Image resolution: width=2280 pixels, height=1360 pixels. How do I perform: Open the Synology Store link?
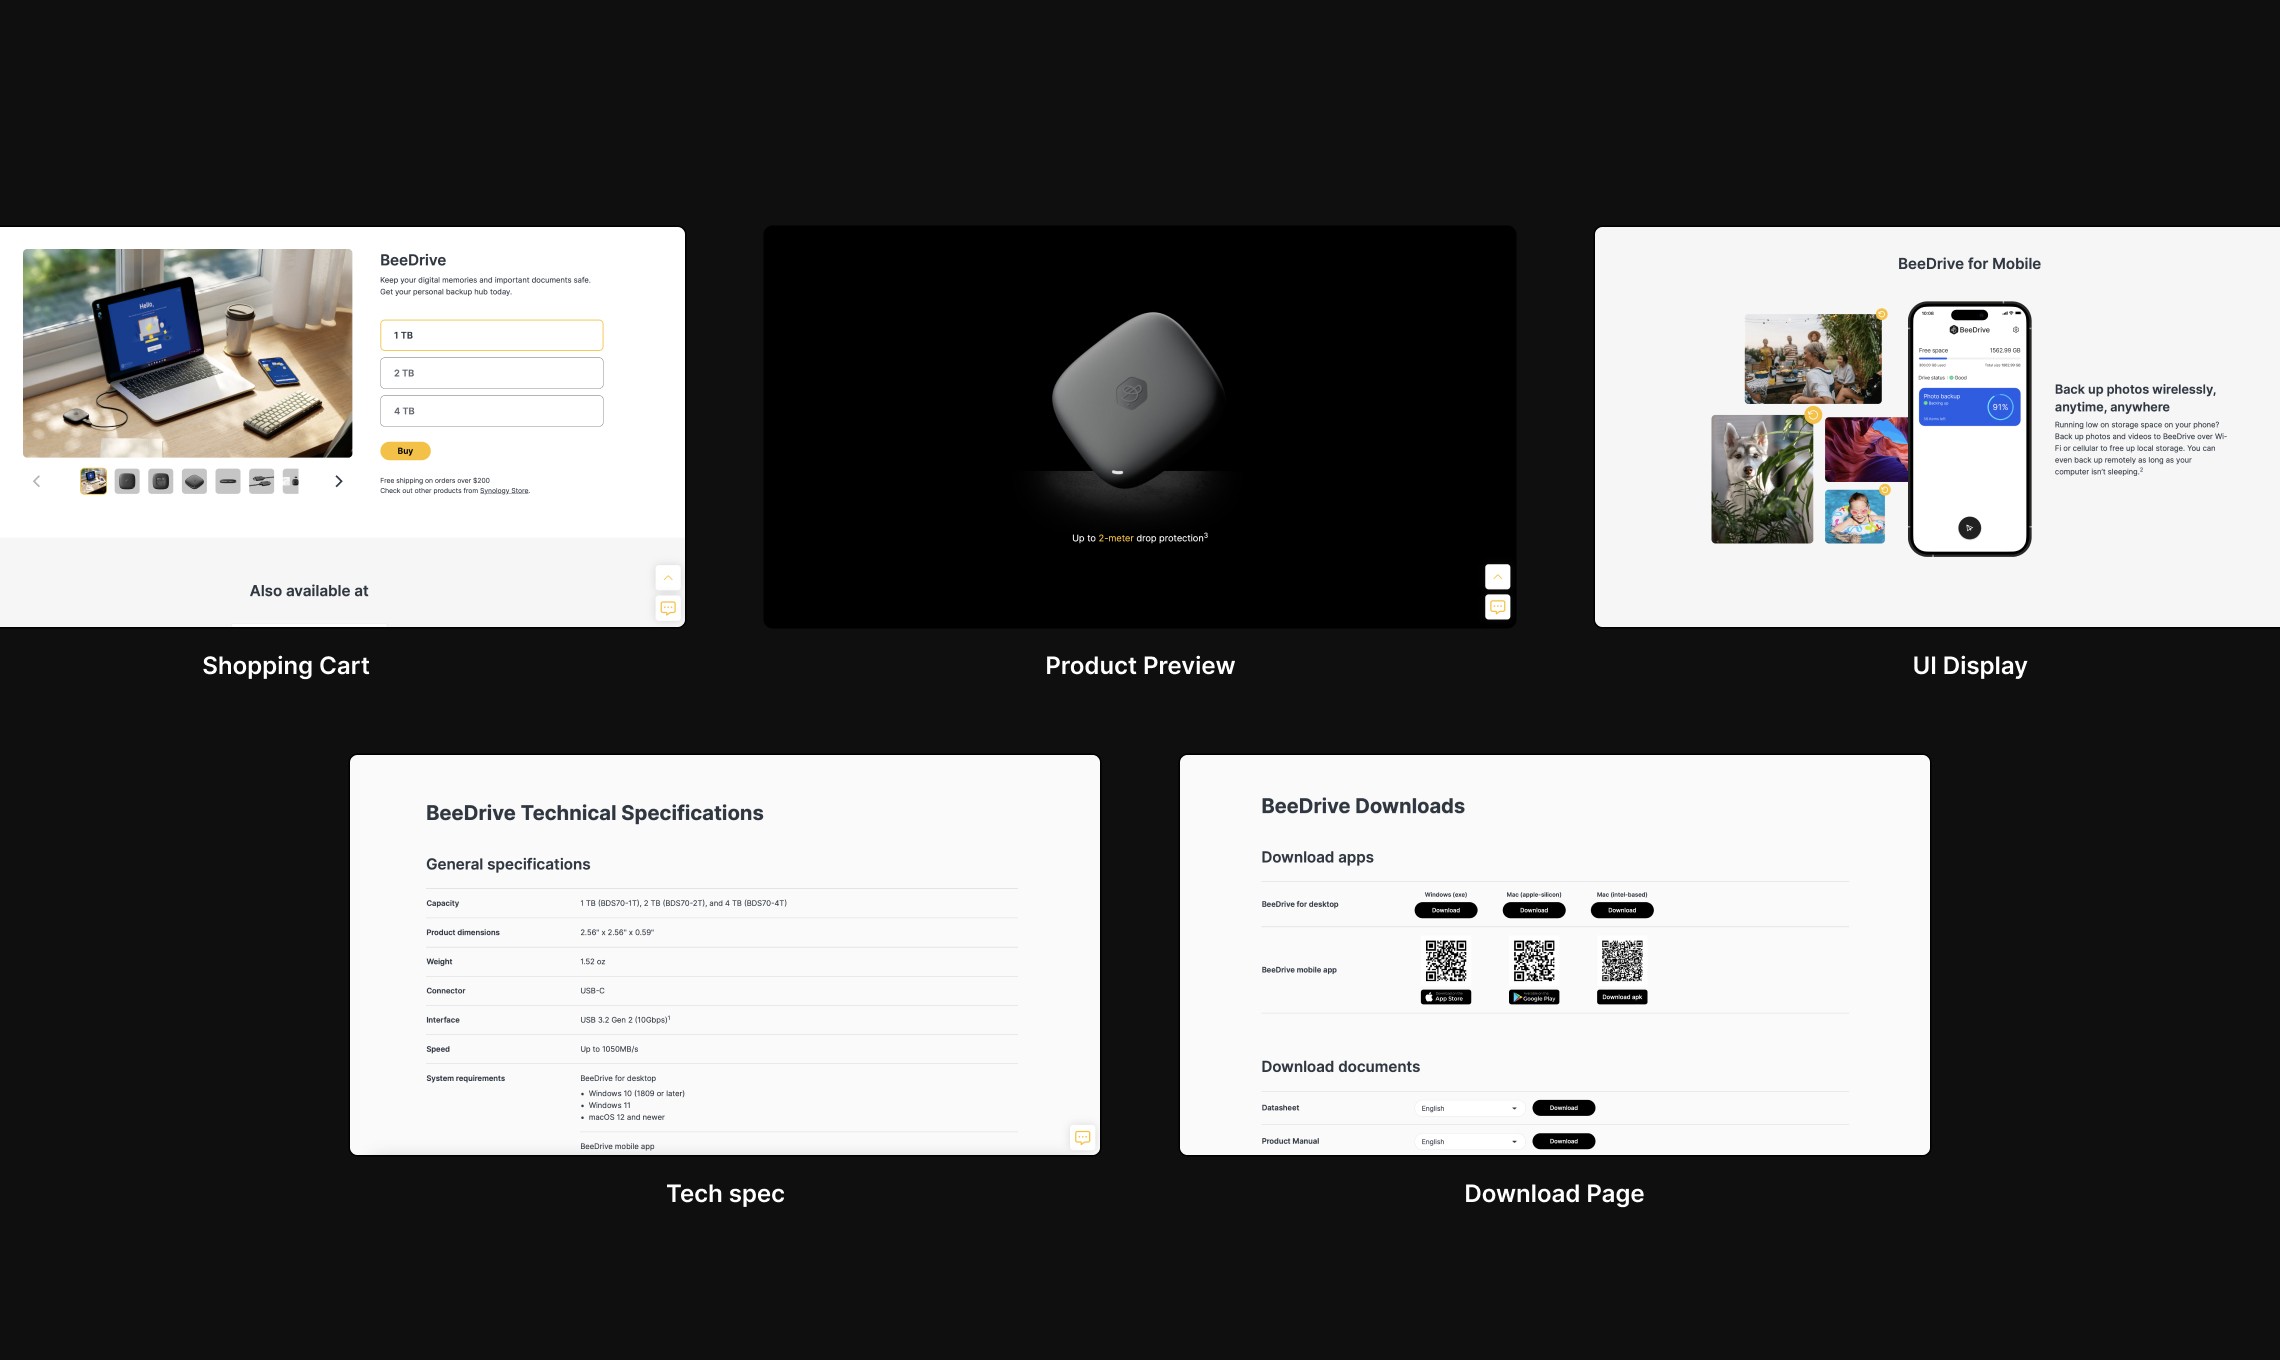(x=504, y=491)
